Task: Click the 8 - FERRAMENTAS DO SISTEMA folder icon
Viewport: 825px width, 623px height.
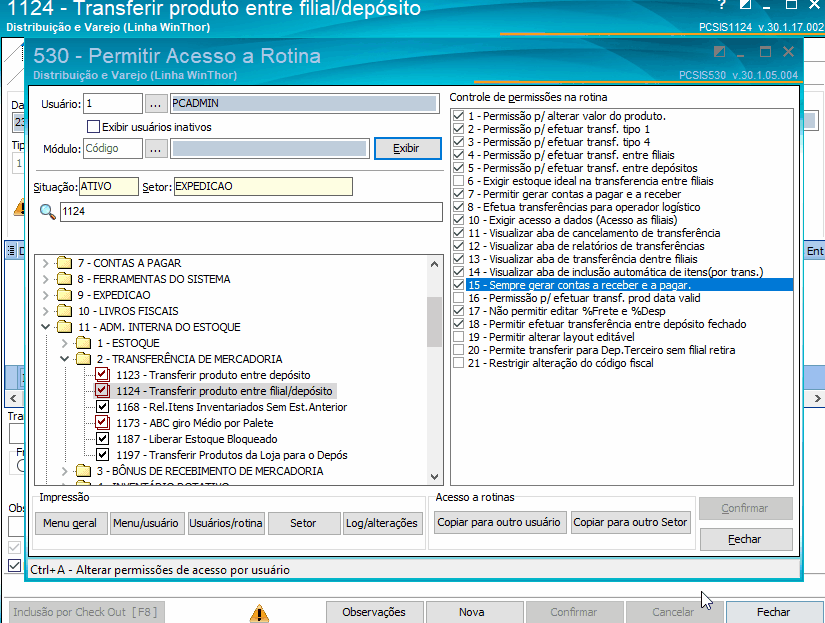Action: click(x=64, y=279)
